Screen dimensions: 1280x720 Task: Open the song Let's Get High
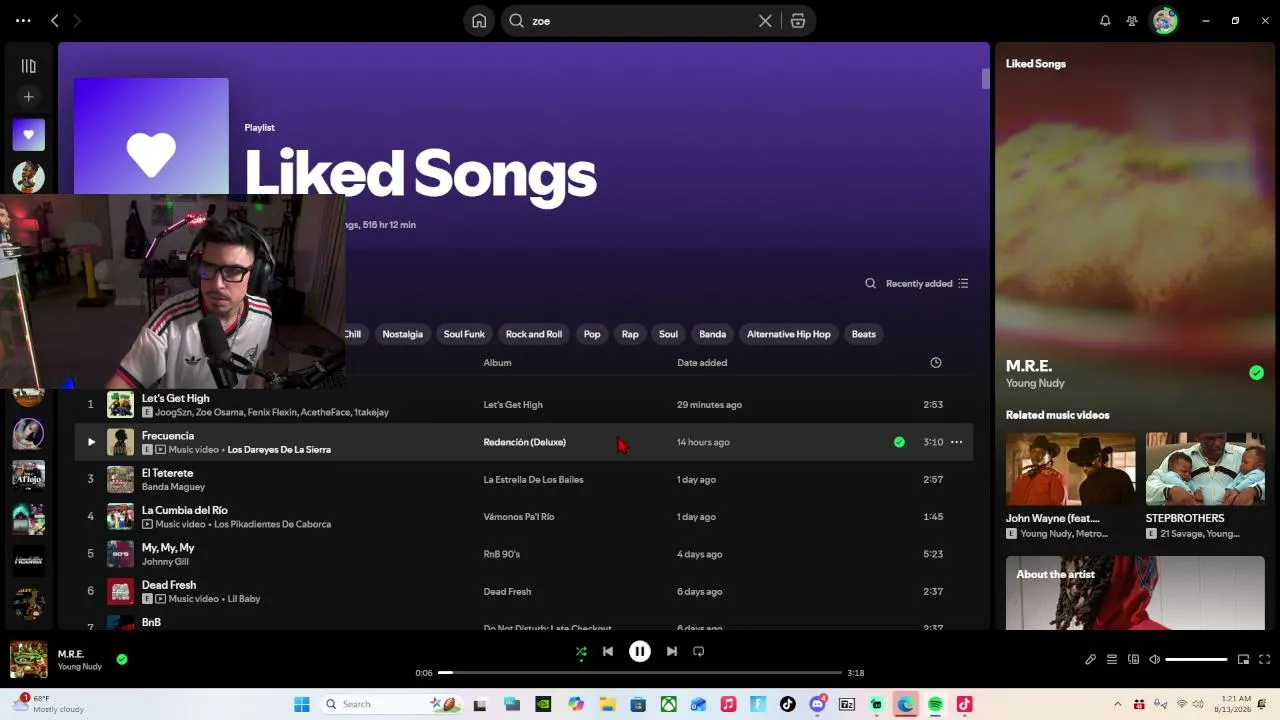point(176,398)
